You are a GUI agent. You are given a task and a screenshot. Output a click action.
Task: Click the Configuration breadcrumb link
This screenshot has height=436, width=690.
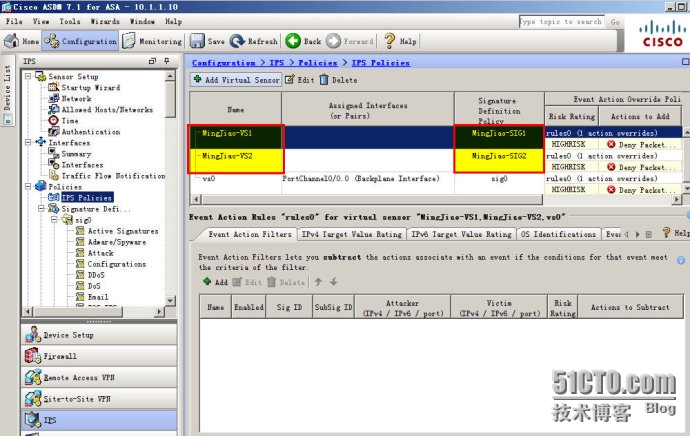tap(224, 63)
